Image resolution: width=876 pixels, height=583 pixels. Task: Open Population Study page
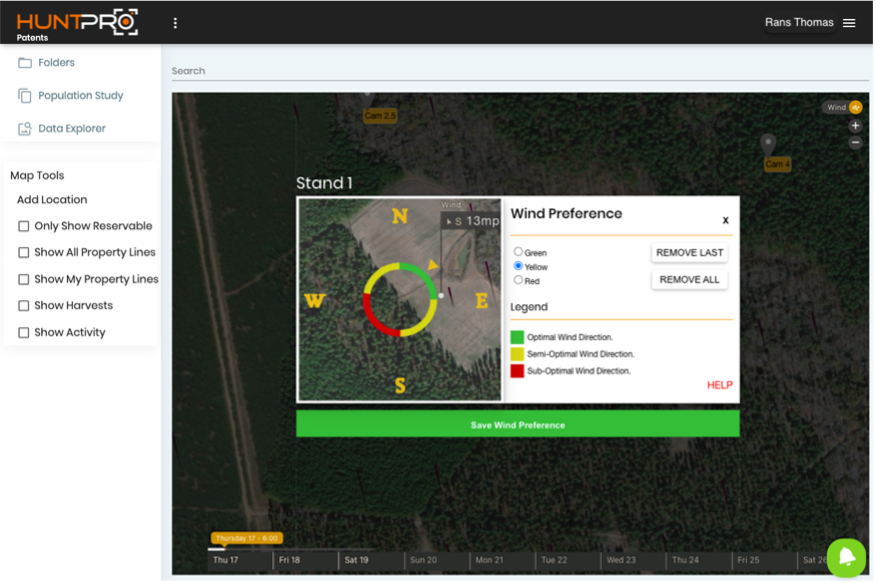tap(80, 95)
